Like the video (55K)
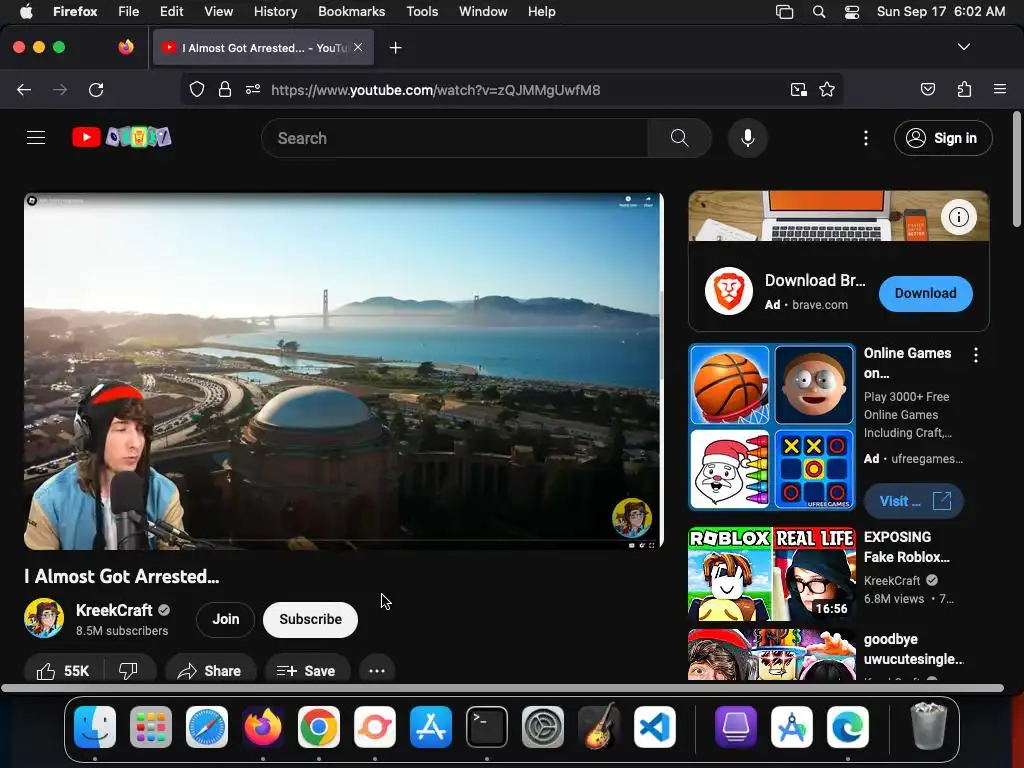 [63, 671]
